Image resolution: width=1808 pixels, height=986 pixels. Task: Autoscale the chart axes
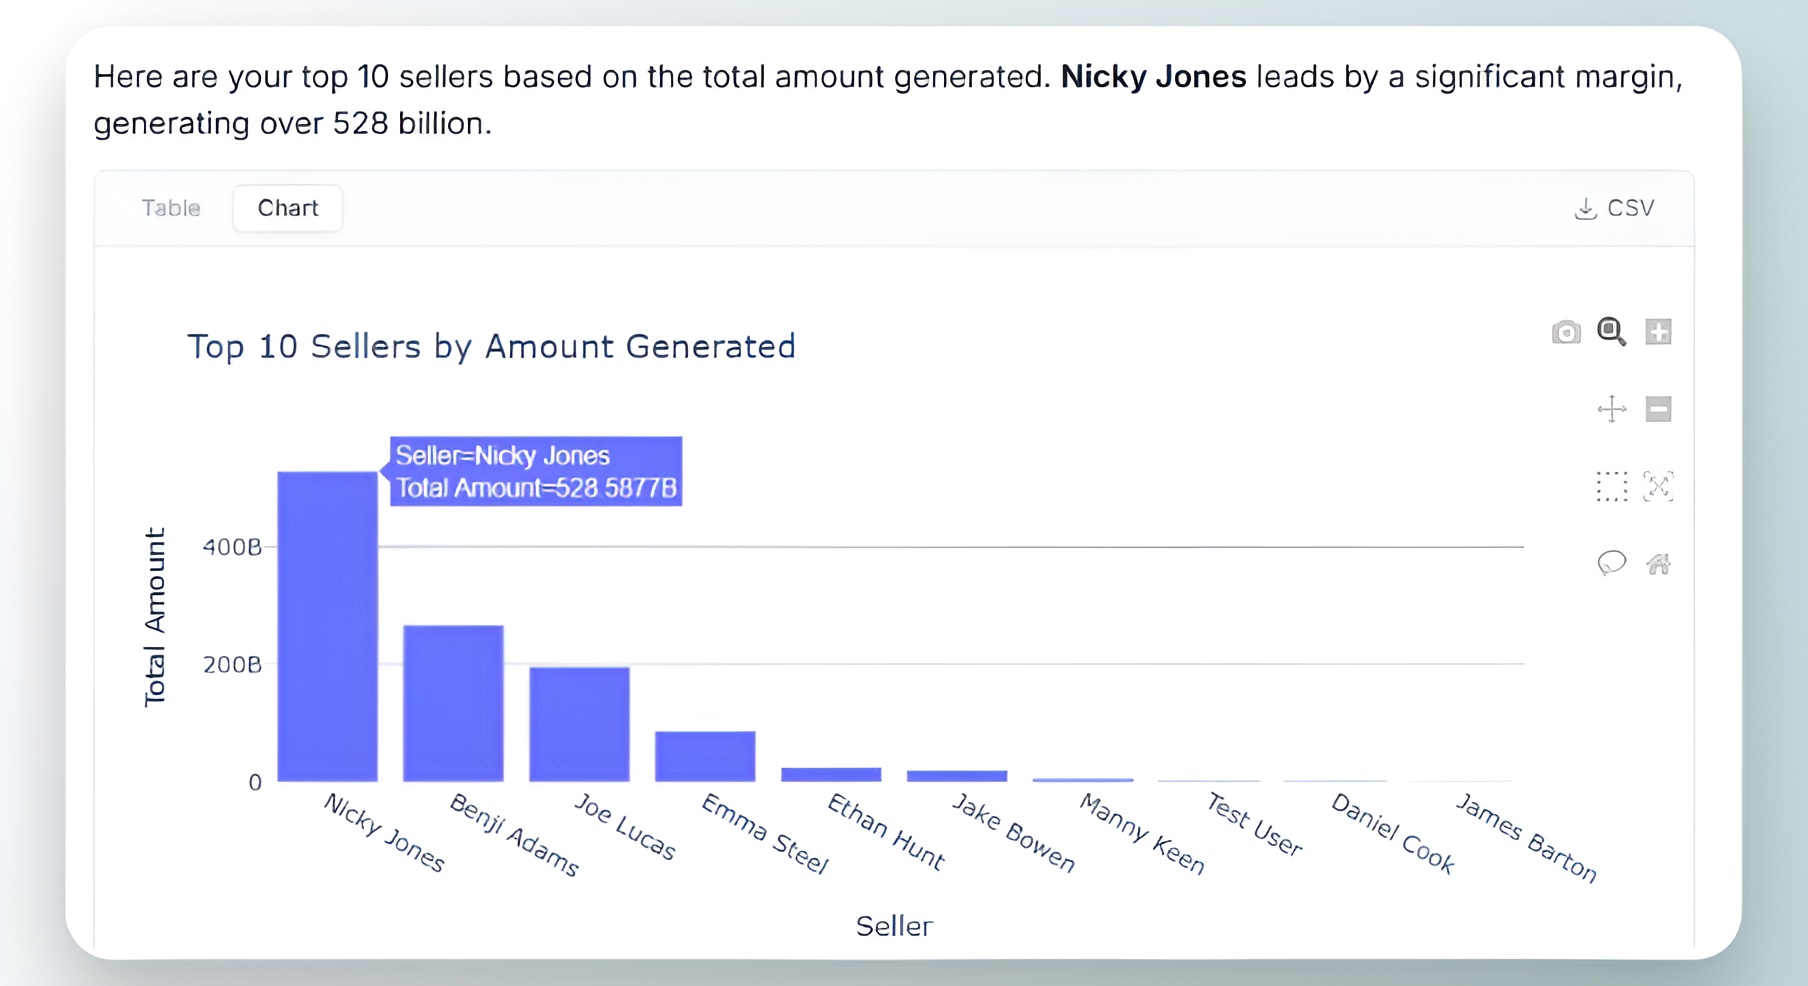tap(1658, 487)
